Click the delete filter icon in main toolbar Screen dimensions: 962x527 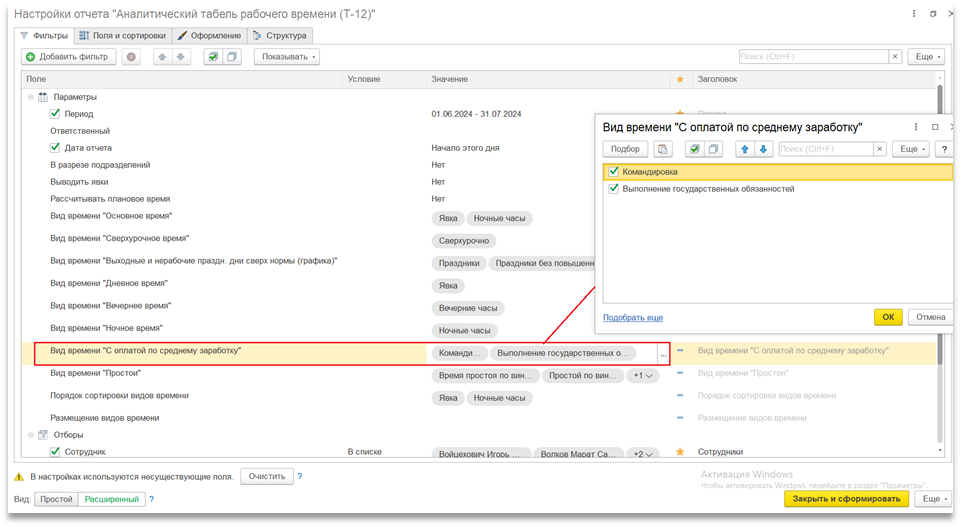(131, 57)
